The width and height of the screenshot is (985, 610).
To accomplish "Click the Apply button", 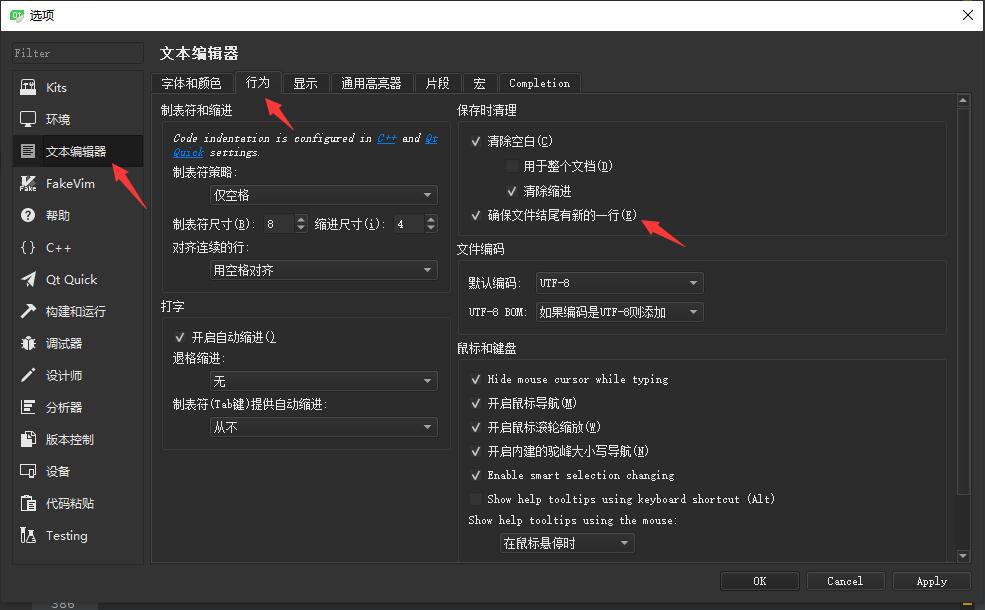I will coord(932,581).
